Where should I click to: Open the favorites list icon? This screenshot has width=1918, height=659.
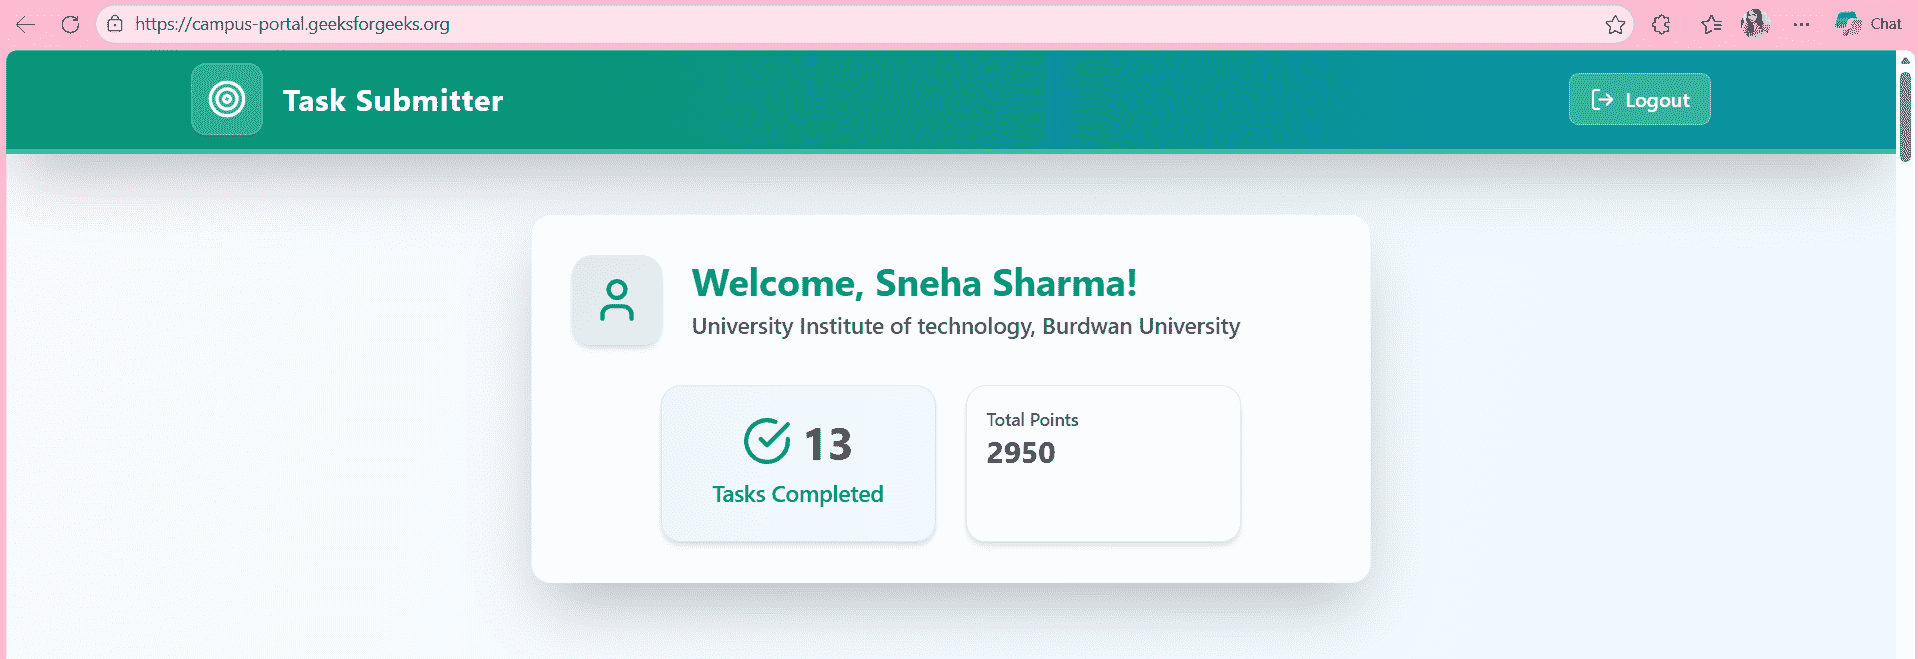[1711, 24]
